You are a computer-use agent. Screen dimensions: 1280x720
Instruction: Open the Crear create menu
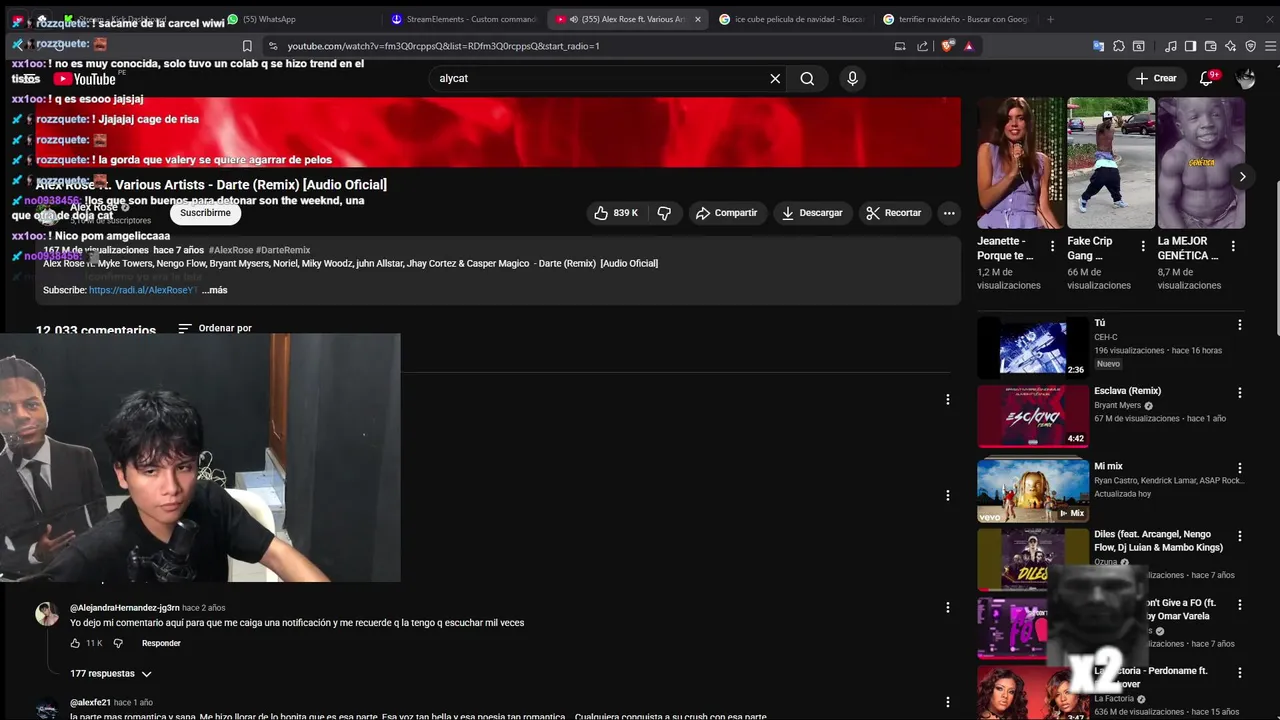pyautogui.click(x=1156, y=78)
